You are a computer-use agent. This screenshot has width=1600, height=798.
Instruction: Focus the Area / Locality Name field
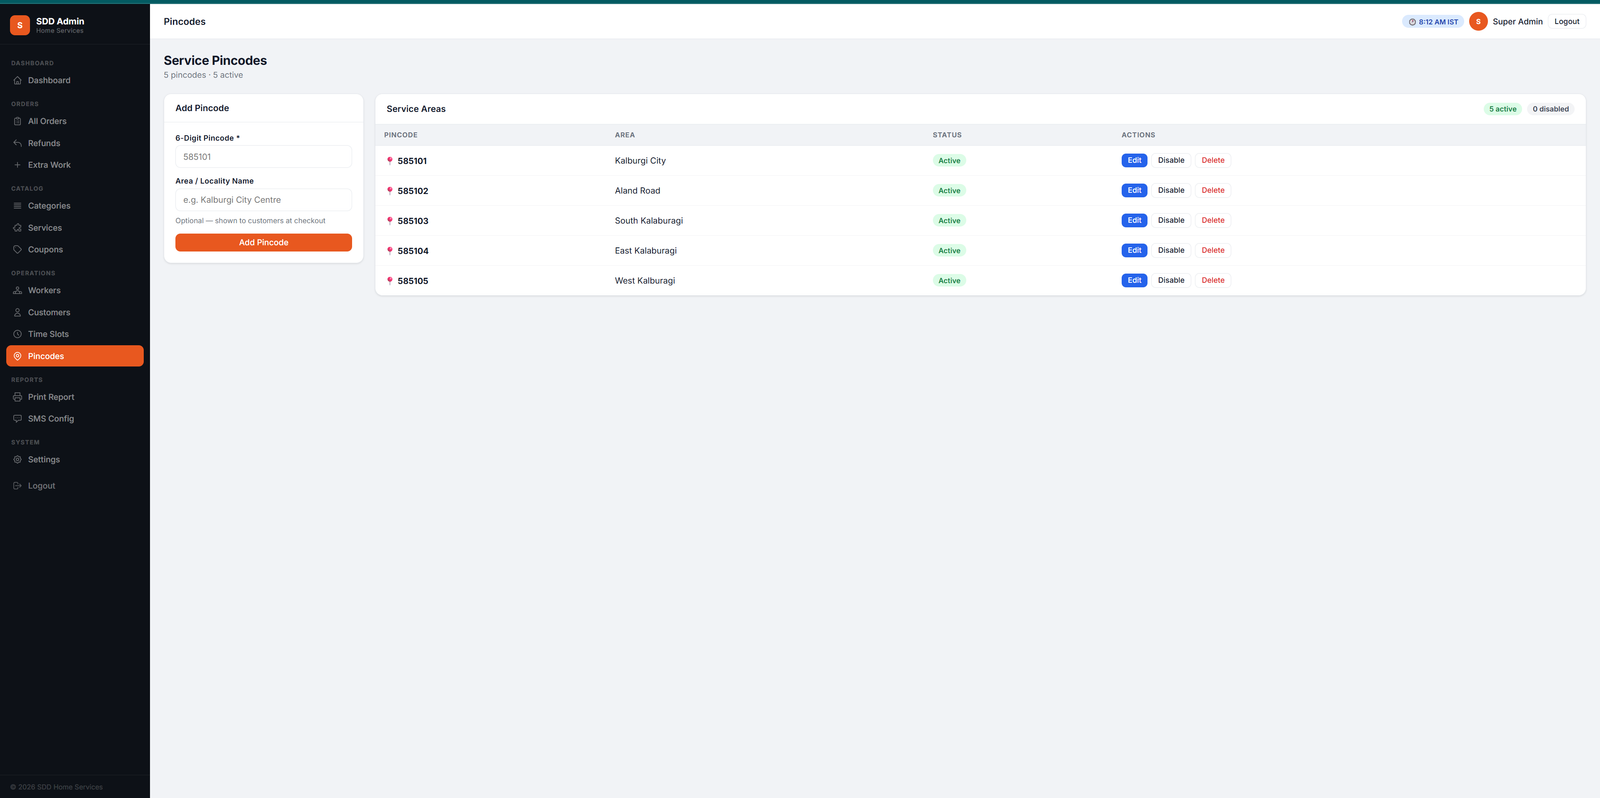tap(263, 200)
